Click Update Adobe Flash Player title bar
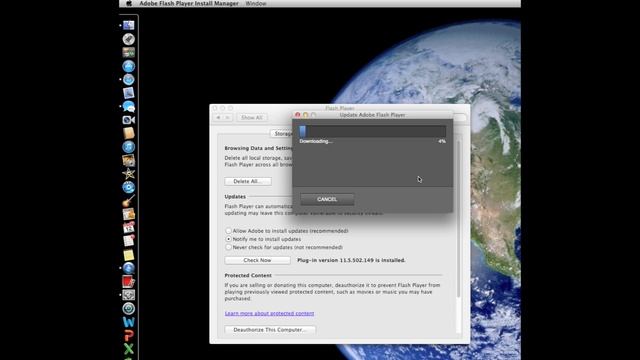The image size is (640, 360). pos(372,115)
